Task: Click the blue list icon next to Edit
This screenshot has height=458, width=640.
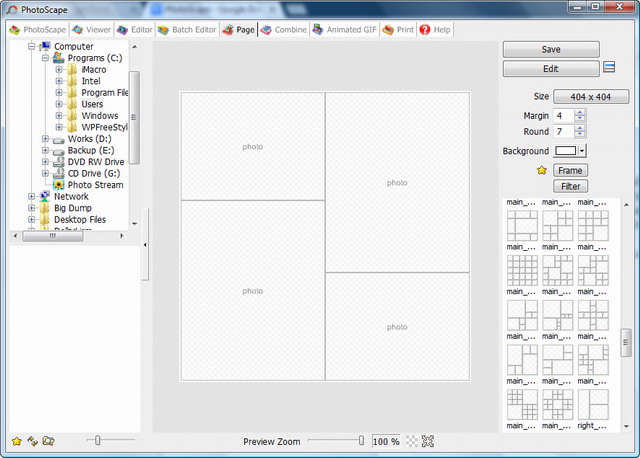Action: click(608, 68)
